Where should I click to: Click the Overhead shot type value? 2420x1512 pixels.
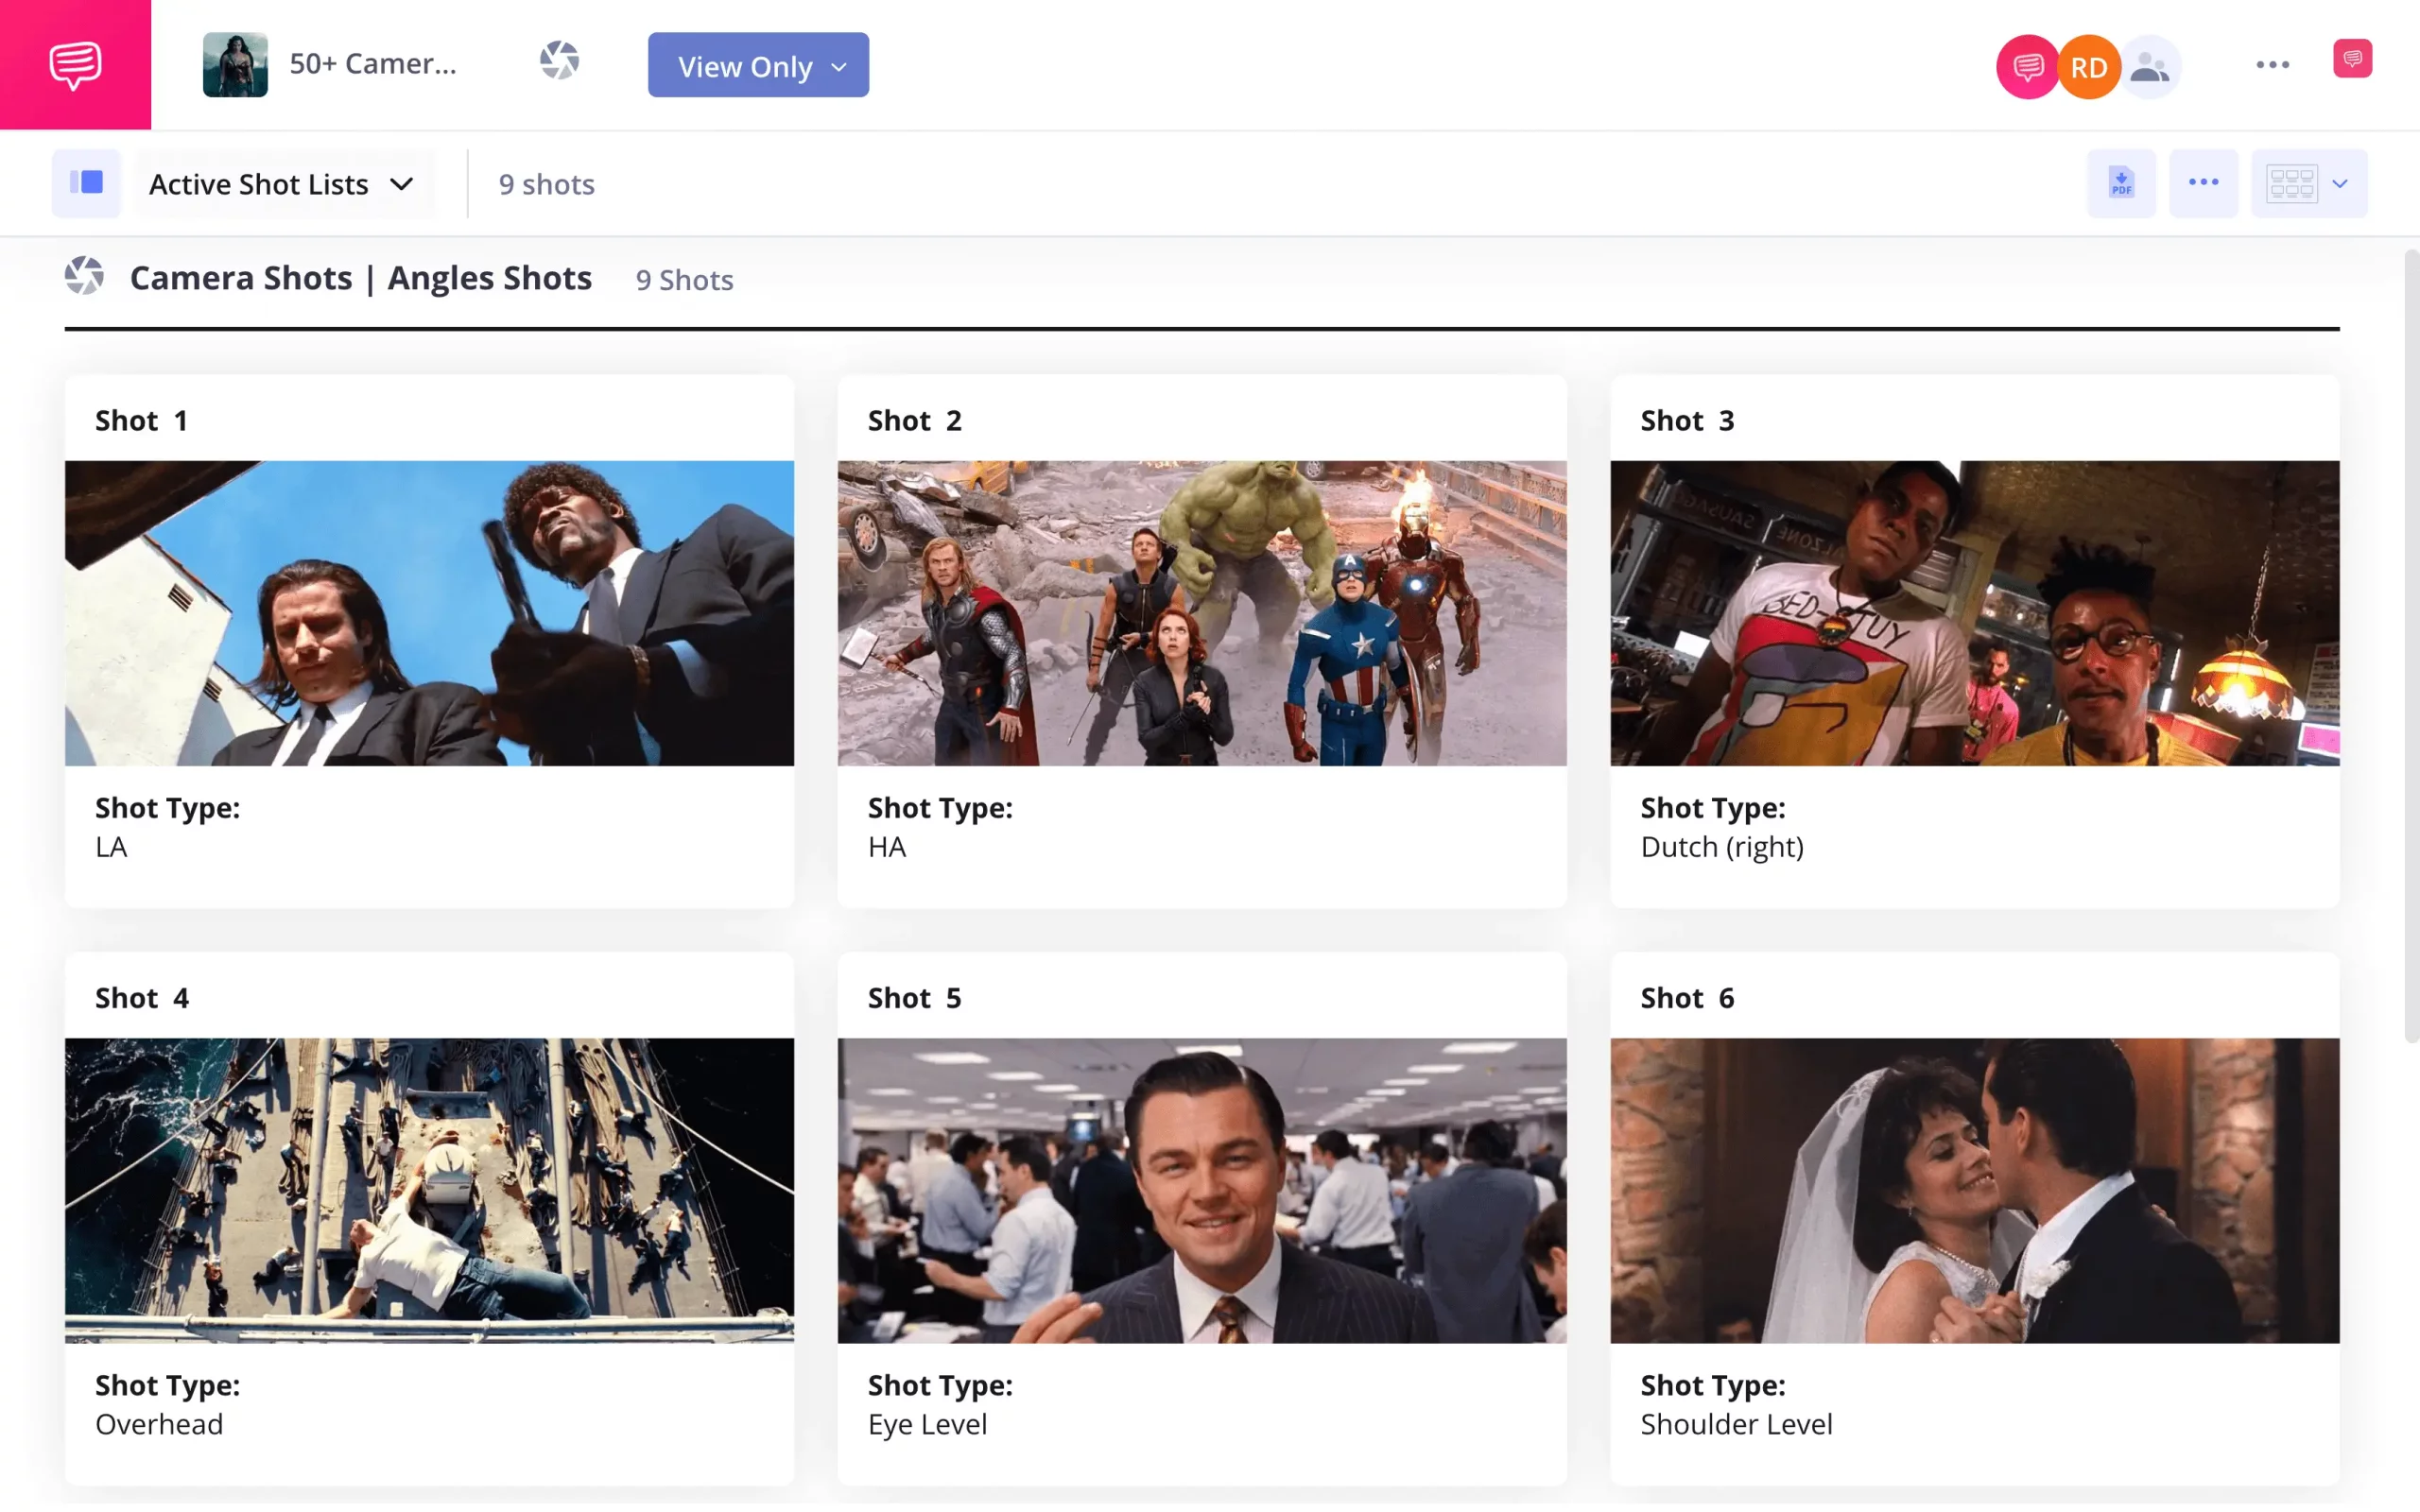pos(159,1424)
